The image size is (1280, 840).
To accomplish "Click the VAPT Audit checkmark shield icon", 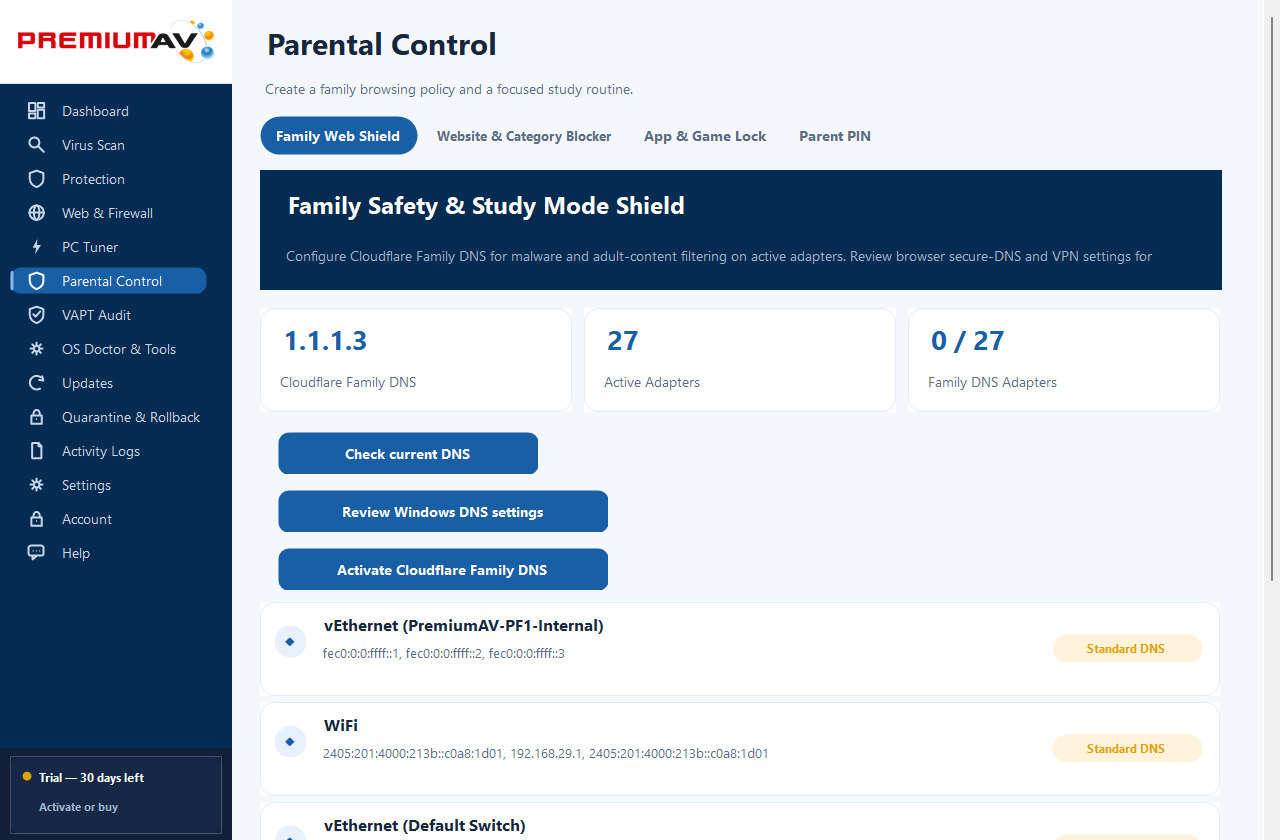I will coord(37,315).
